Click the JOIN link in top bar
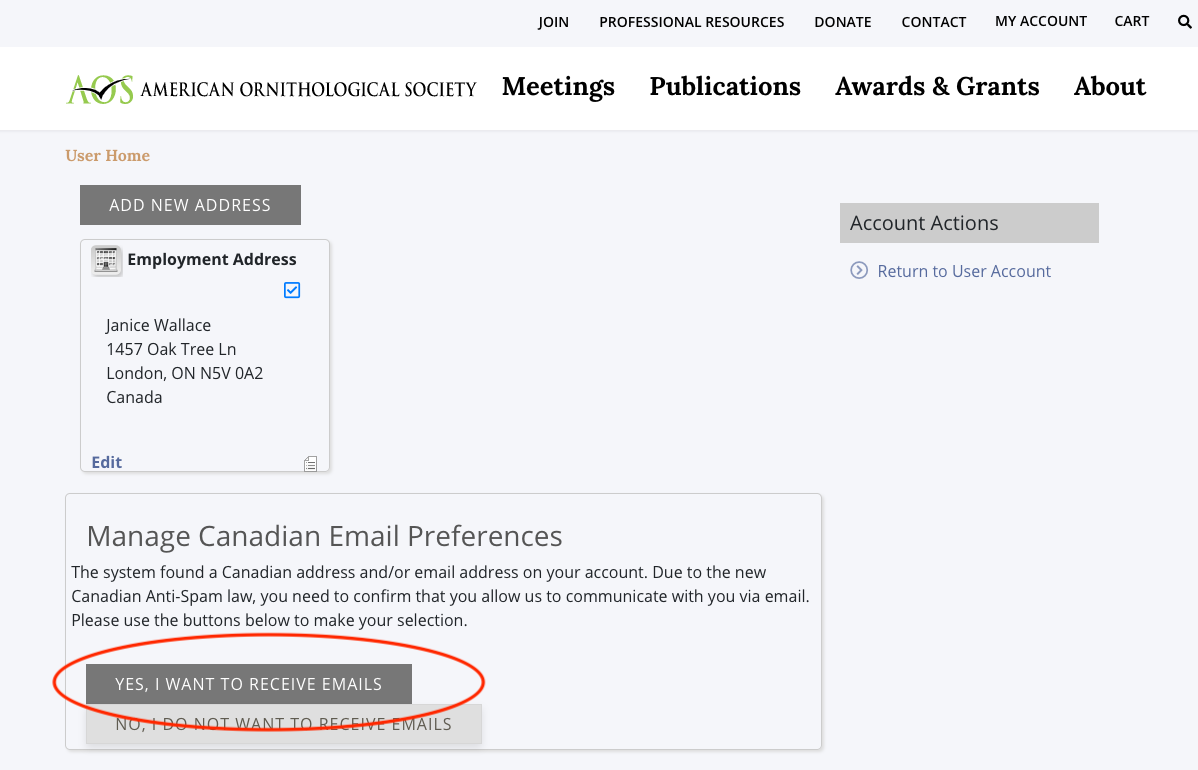This screenshot has height=770, width=1198. [x=553, y=22]
